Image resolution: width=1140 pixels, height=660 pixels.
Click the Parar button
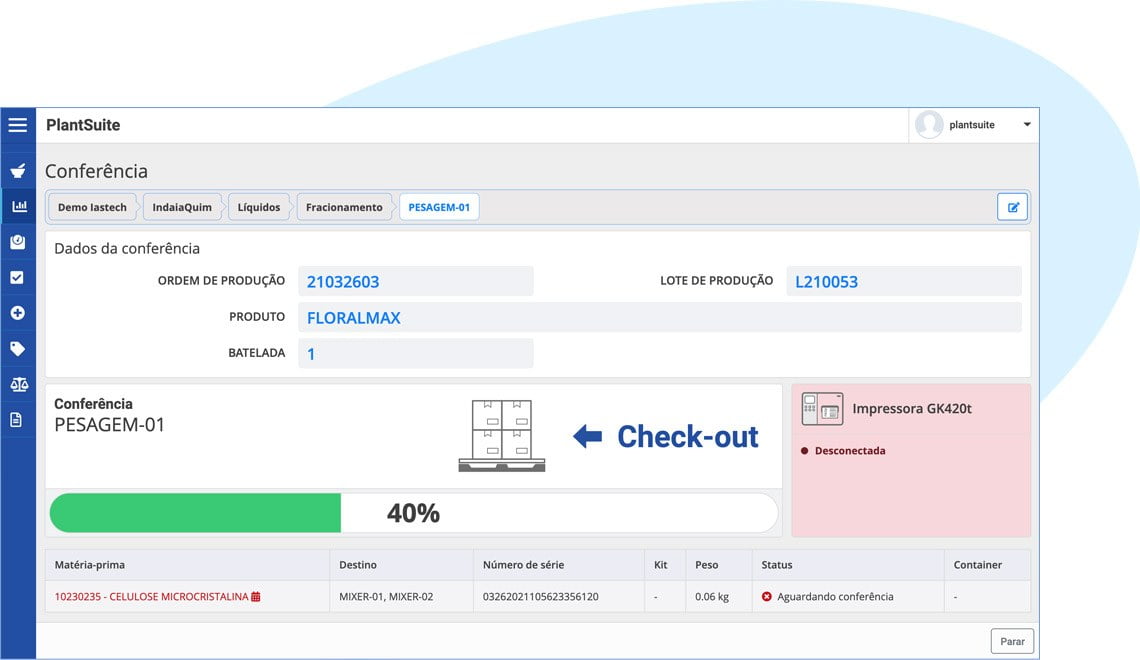click(x=1012, y=641)
